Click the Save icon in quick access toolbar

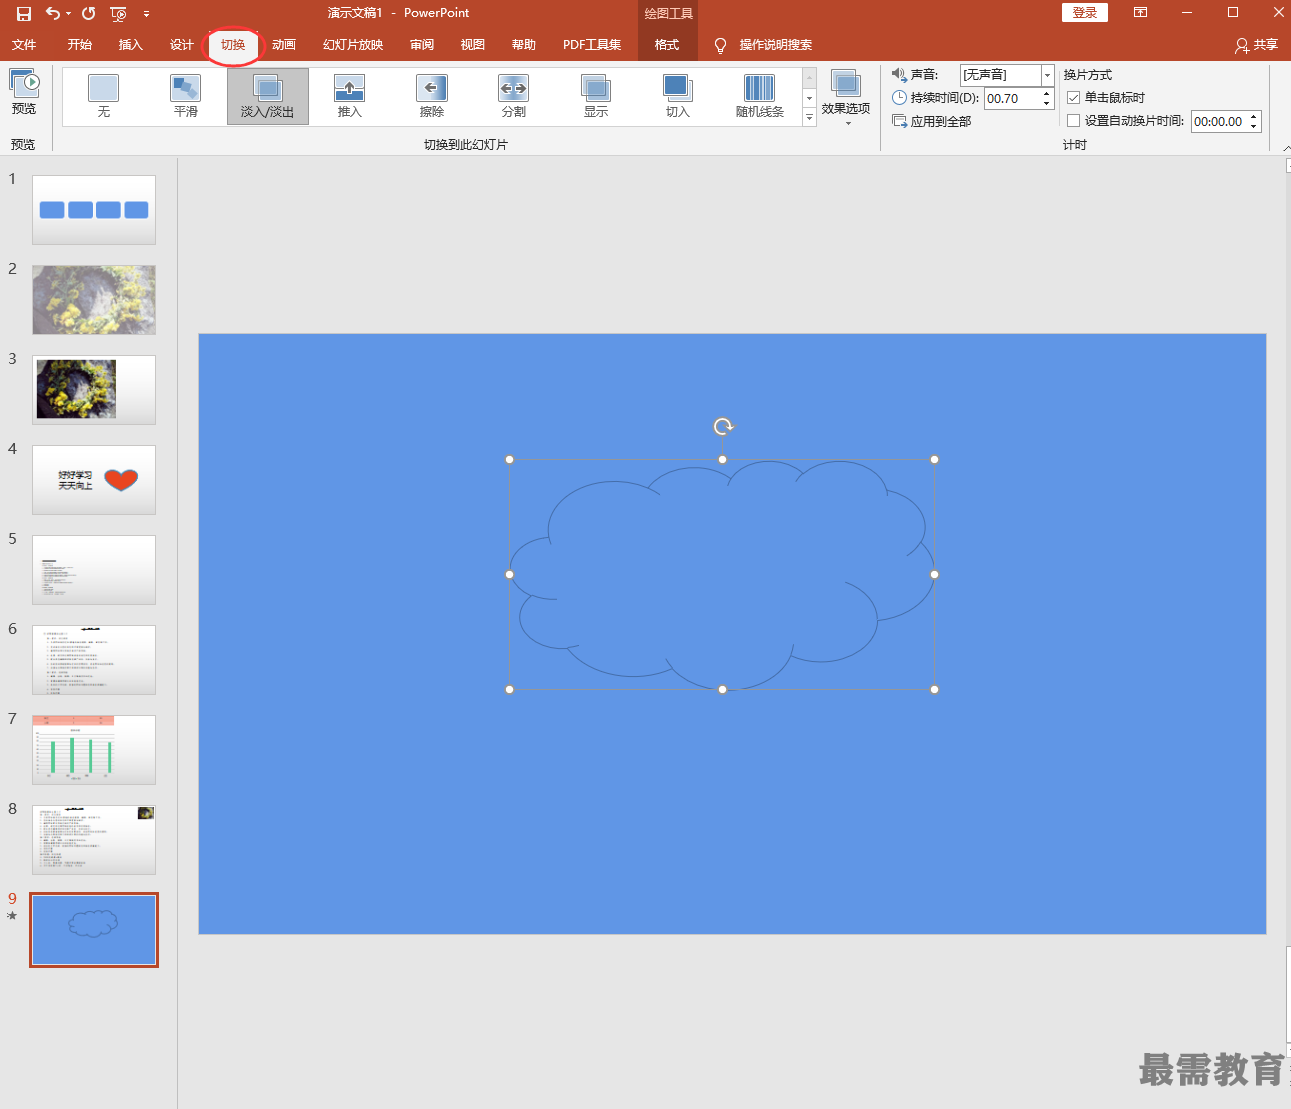(24, 13)
